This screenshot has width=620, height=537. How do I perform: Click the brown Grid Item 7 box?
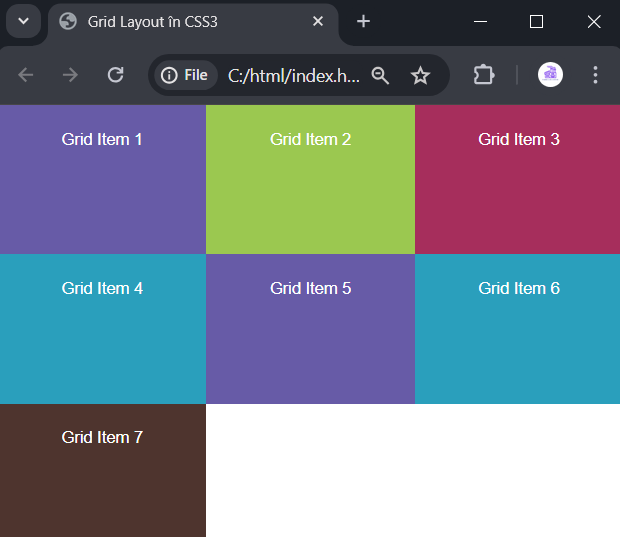tap(103, 470)
